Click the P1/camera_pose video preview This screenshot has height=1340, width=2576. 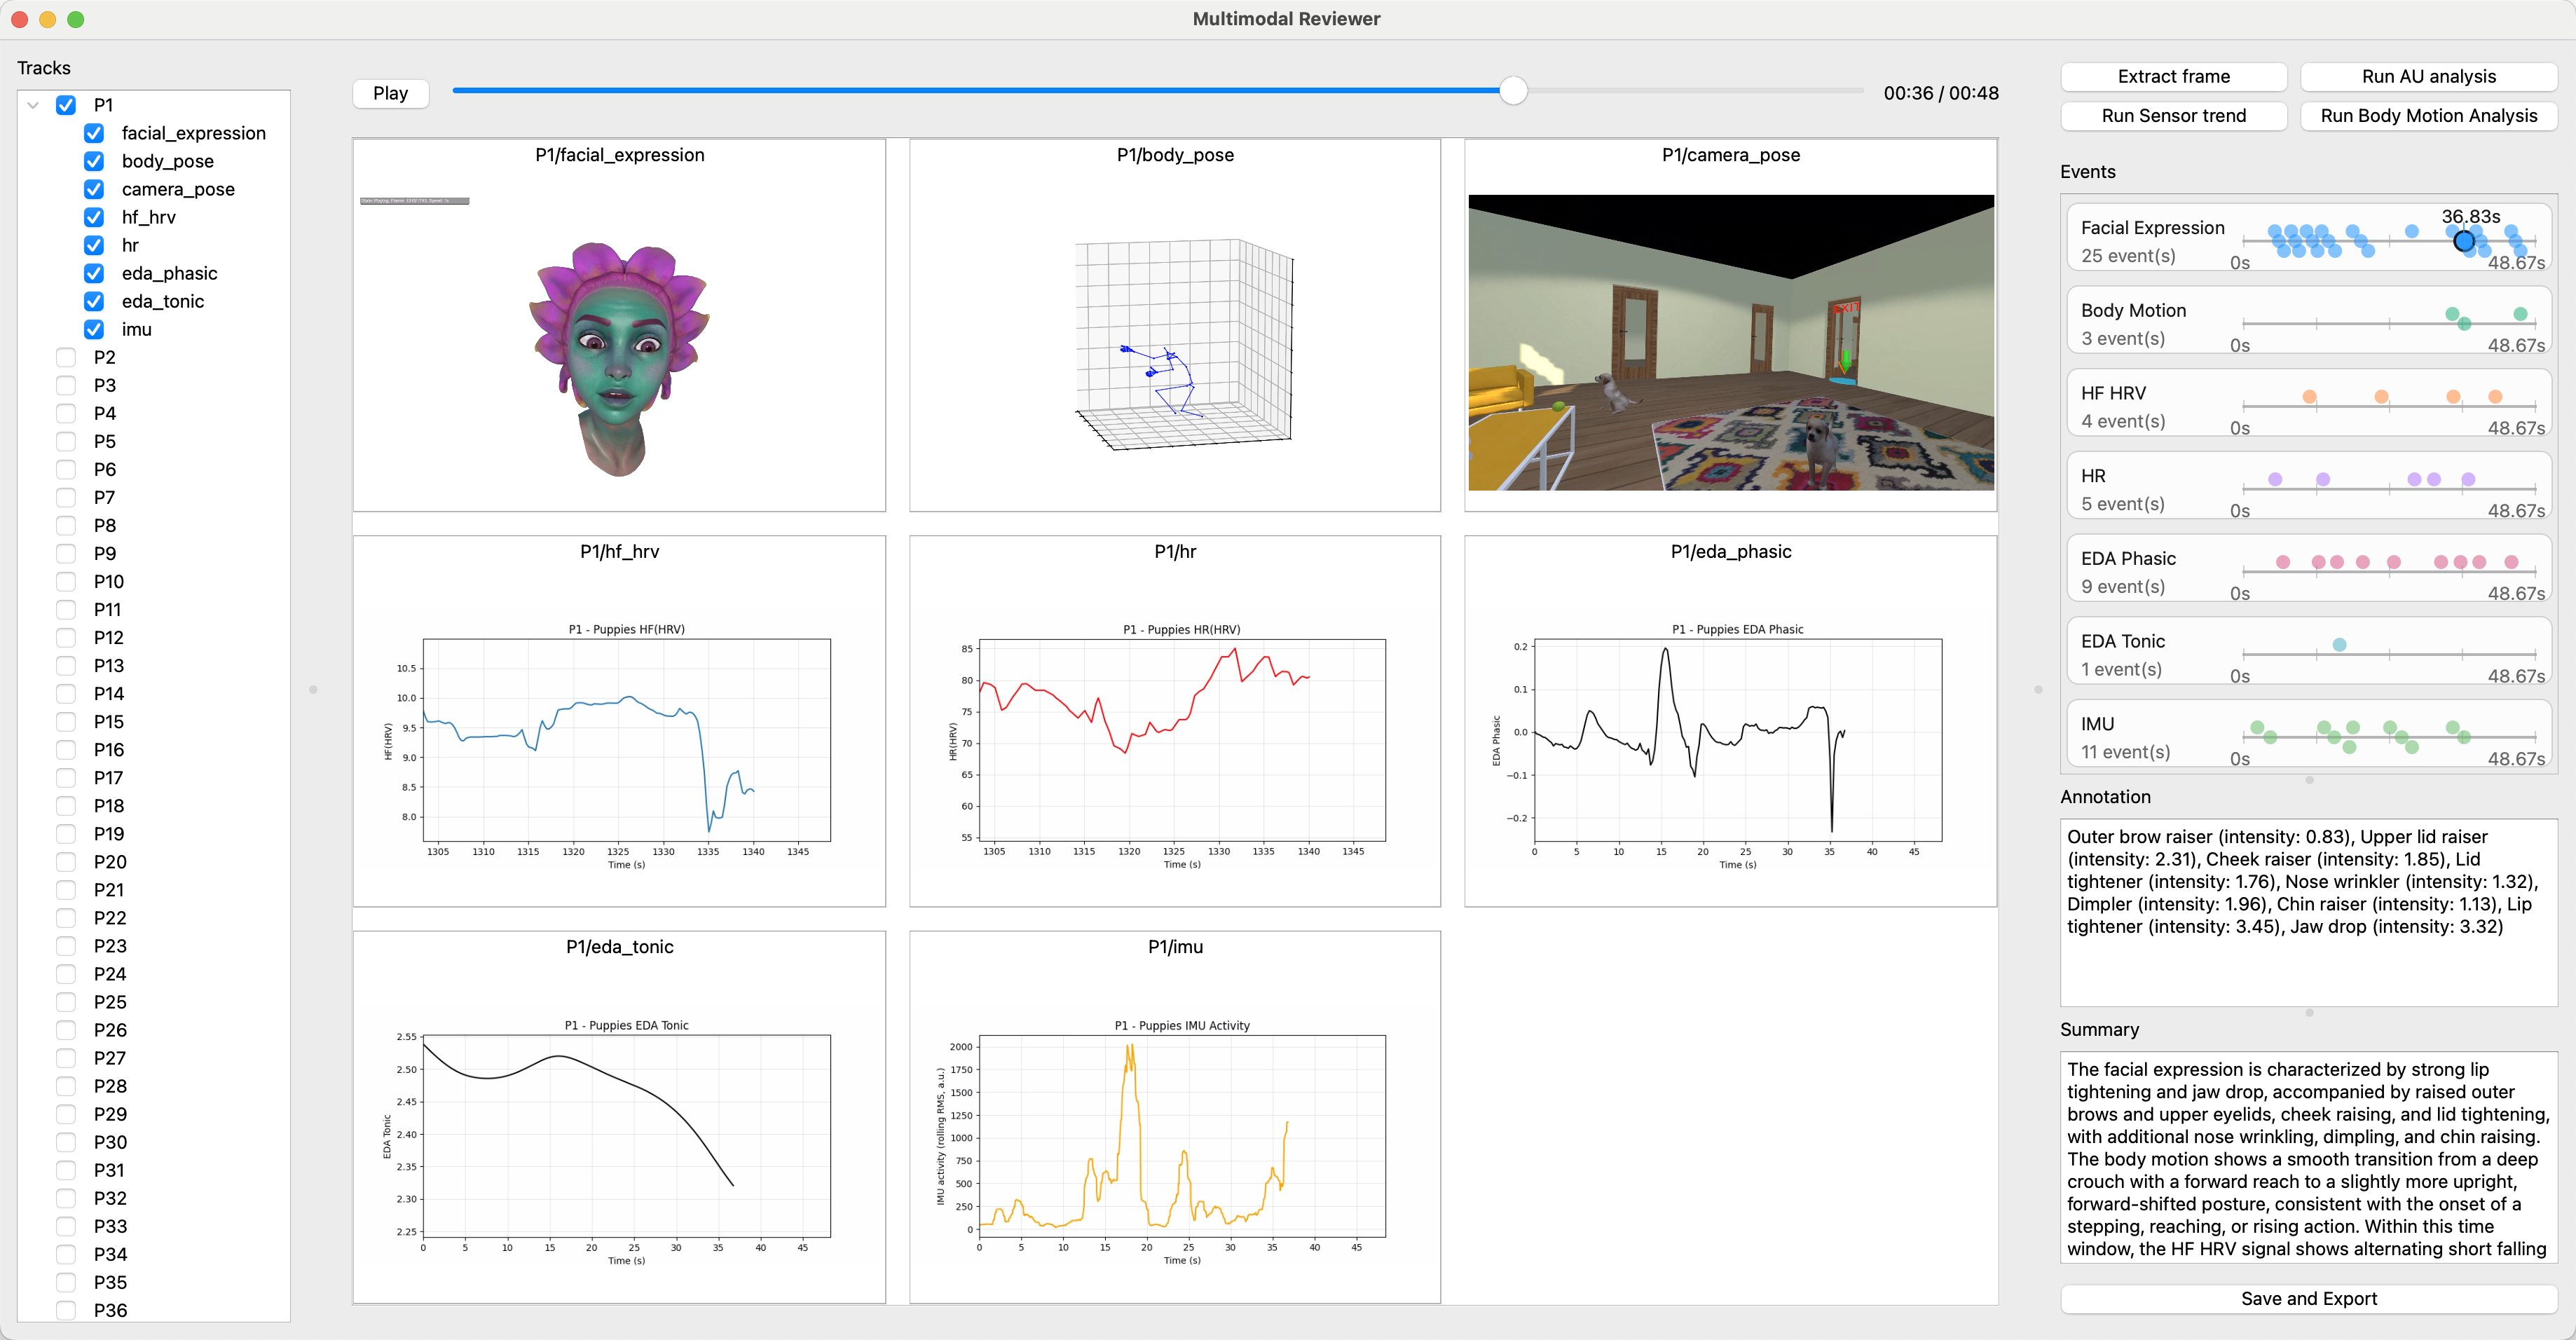(x=1730, y=342)
